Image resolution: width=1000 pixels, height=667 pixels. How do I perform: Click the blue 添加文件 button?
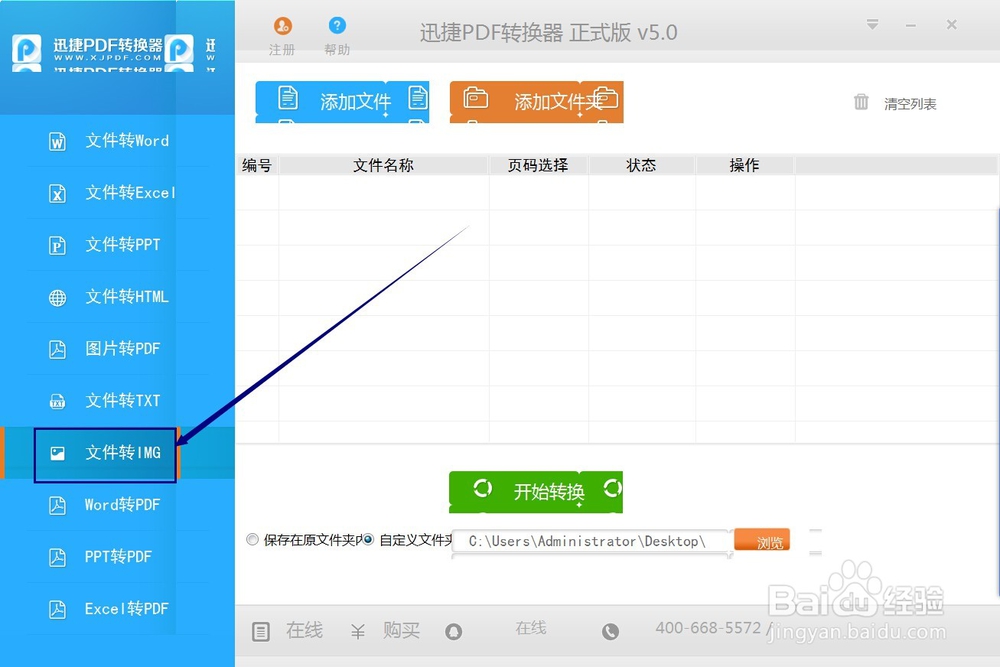point(342,101)
